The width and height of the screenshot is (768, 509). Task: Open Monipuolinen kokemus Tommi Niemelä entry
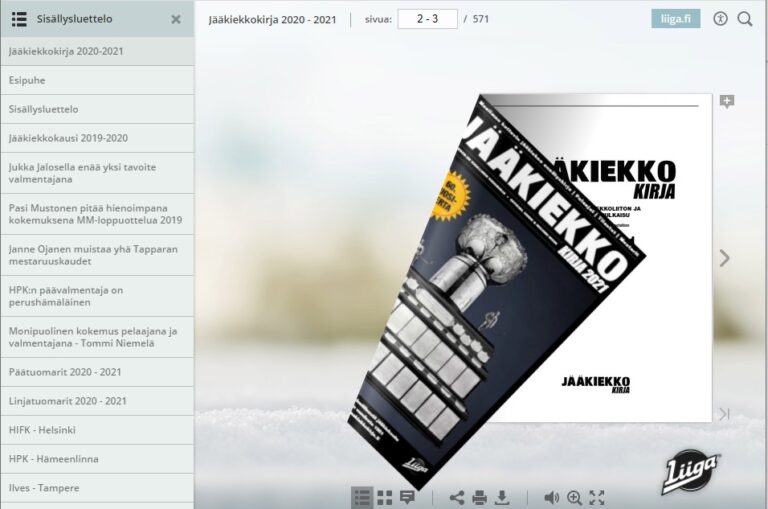(97, 337)
